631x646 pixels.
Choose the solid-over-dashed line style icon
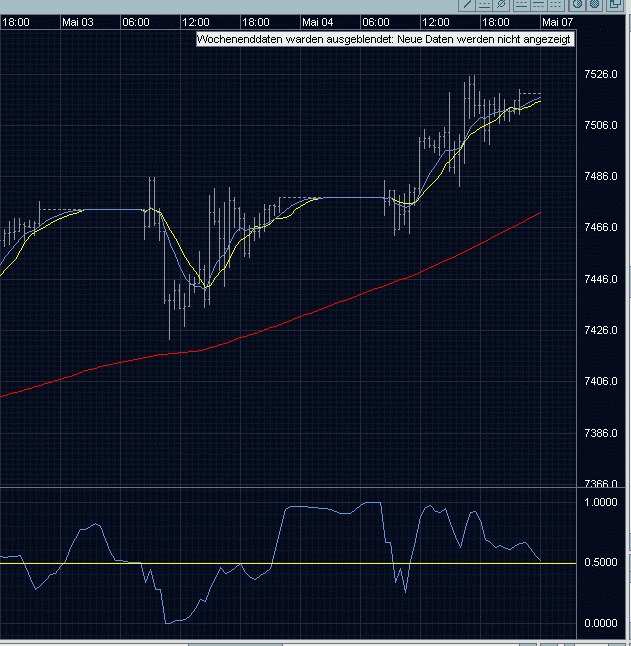539,4
